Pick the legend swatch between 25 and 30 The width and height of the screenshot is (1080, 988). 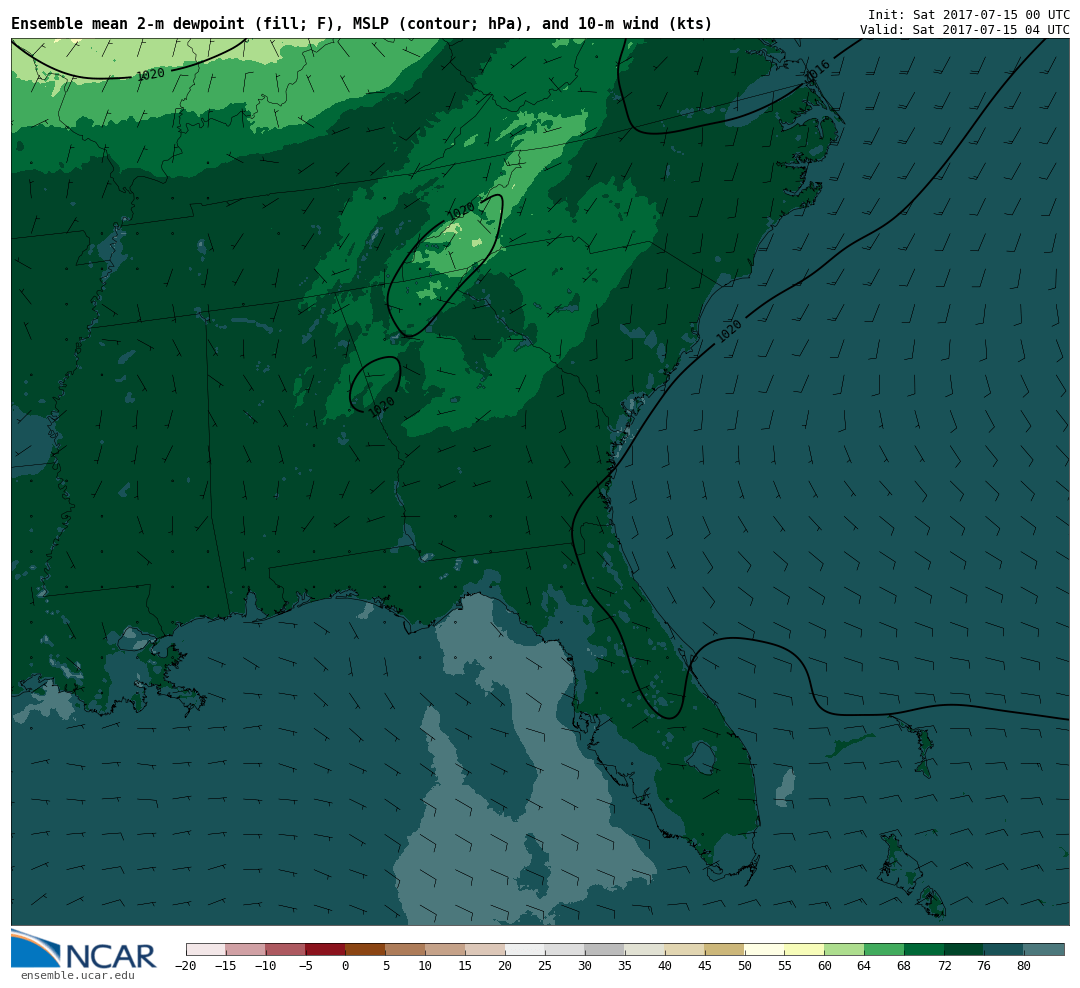click(x=565, y=949)
